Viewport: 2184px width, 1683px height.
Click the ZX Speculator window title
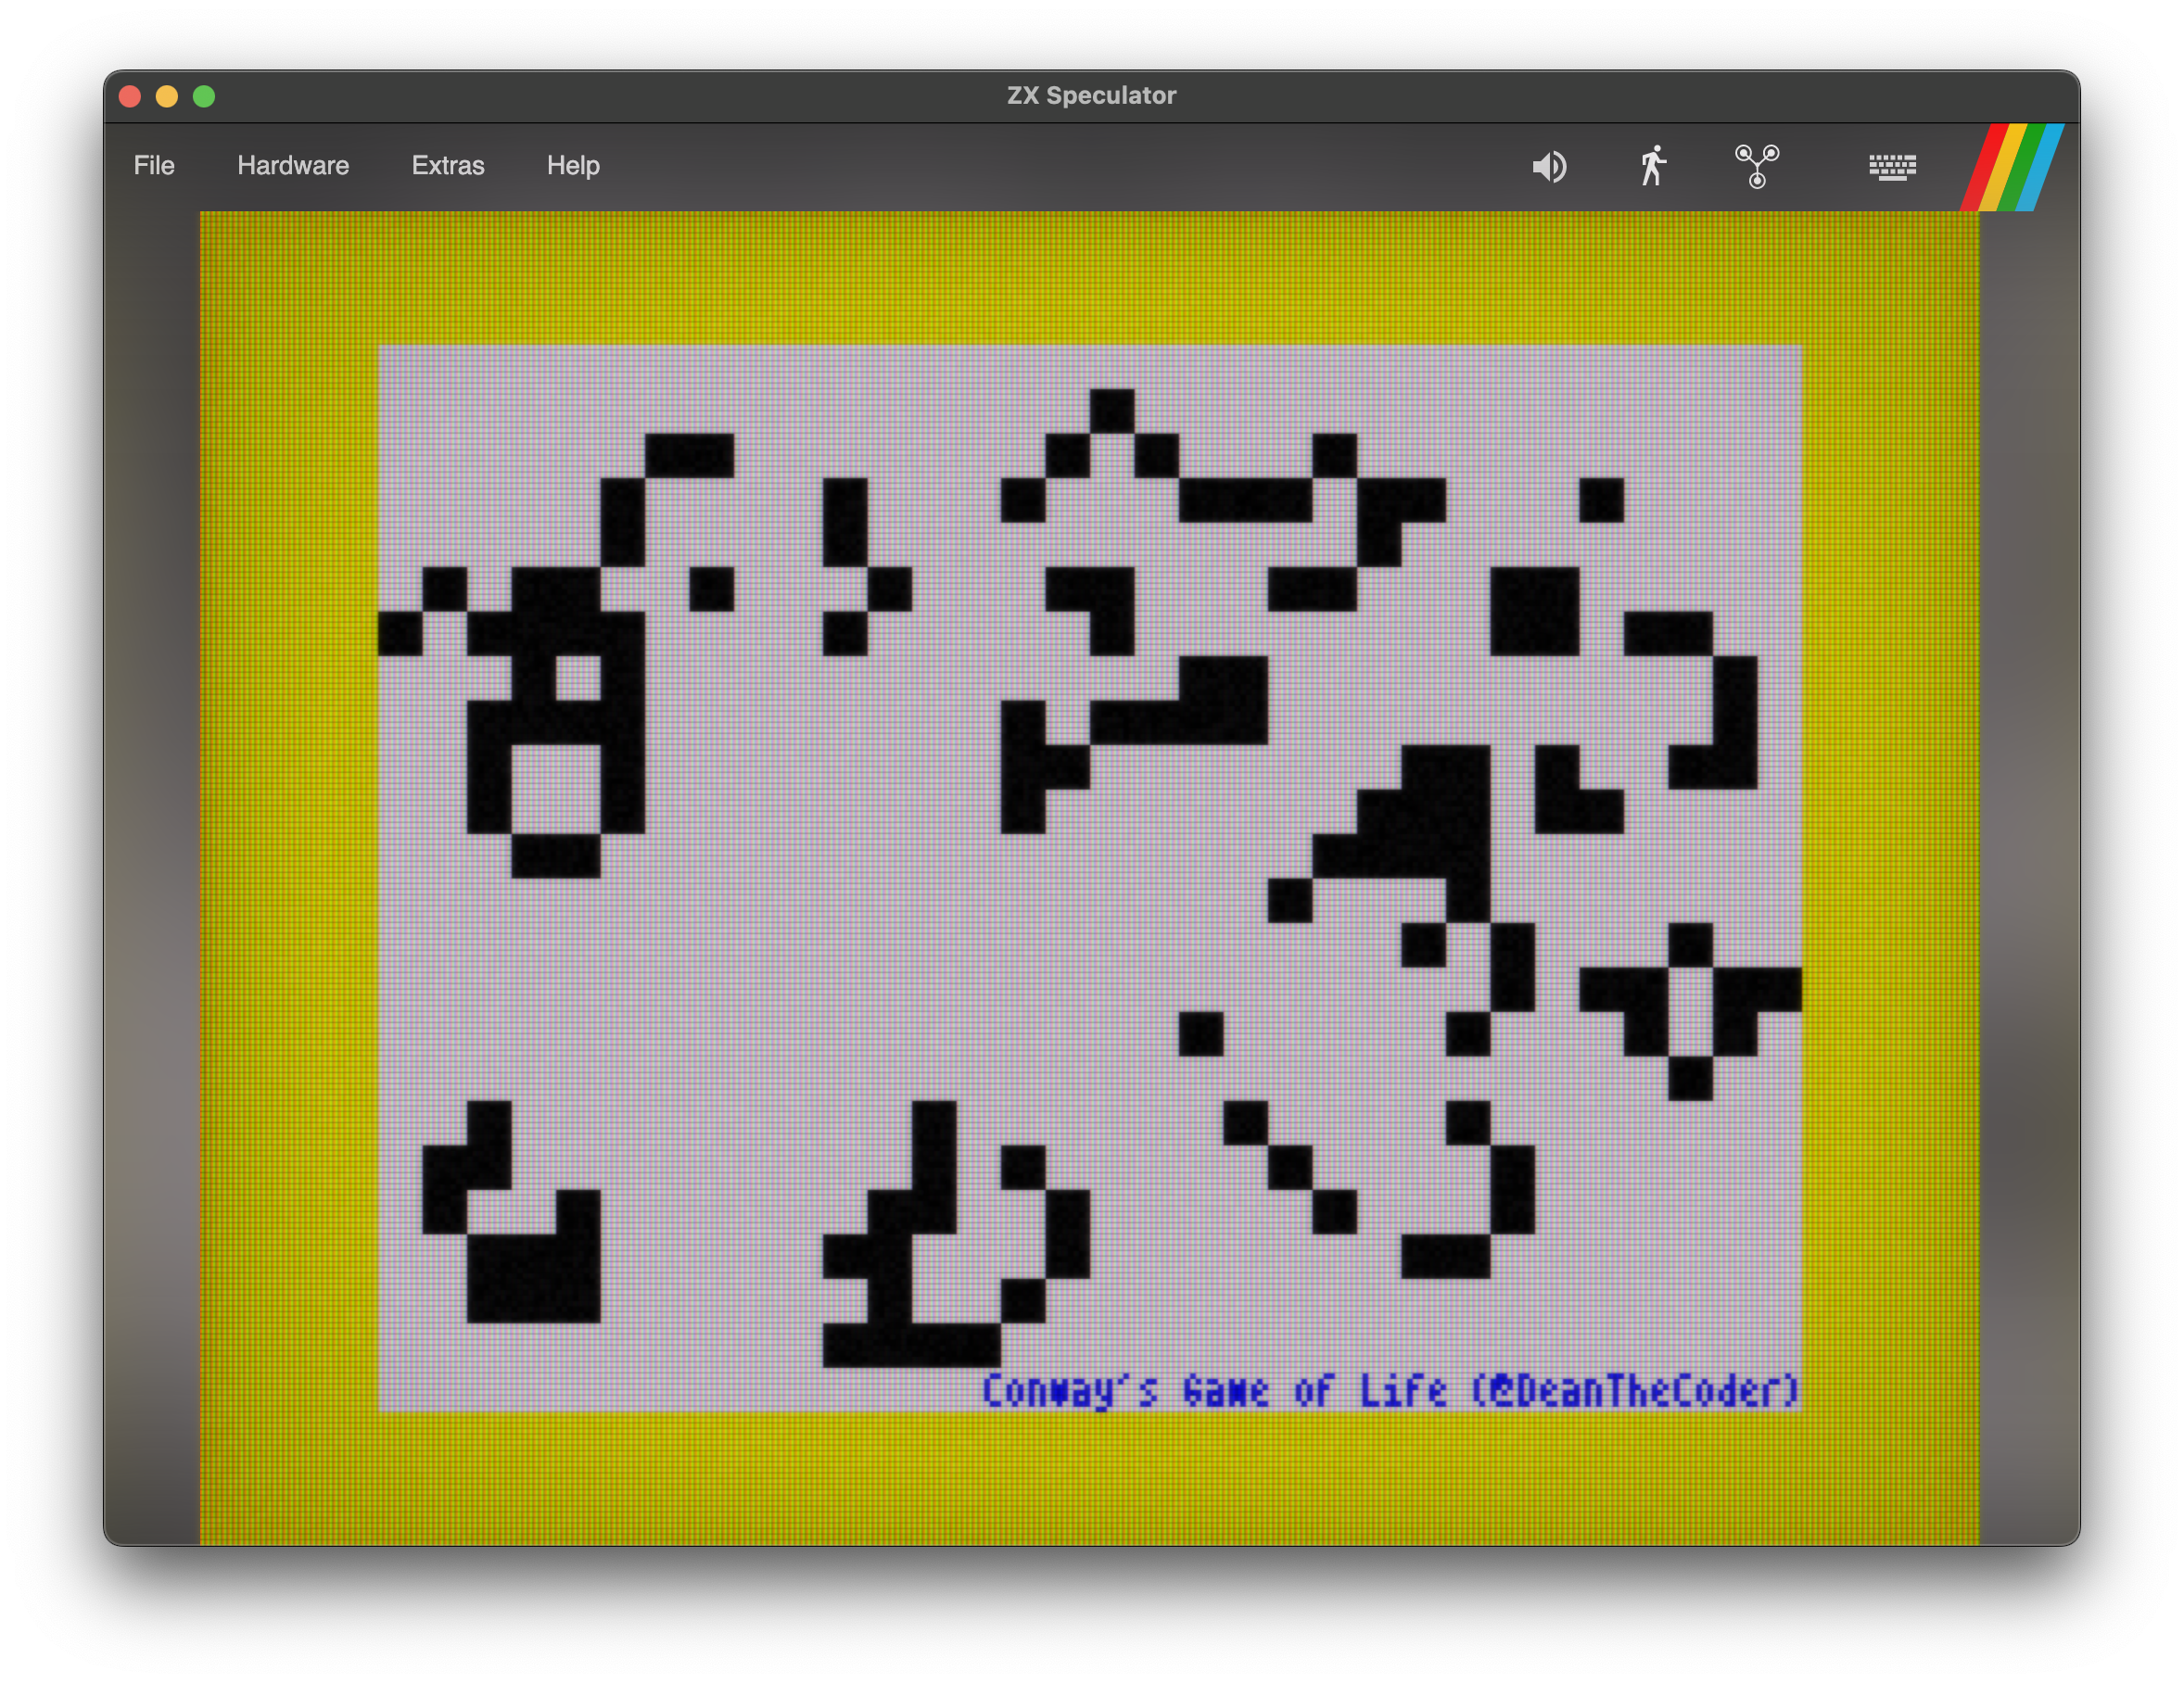click(x=1091, y=96)
